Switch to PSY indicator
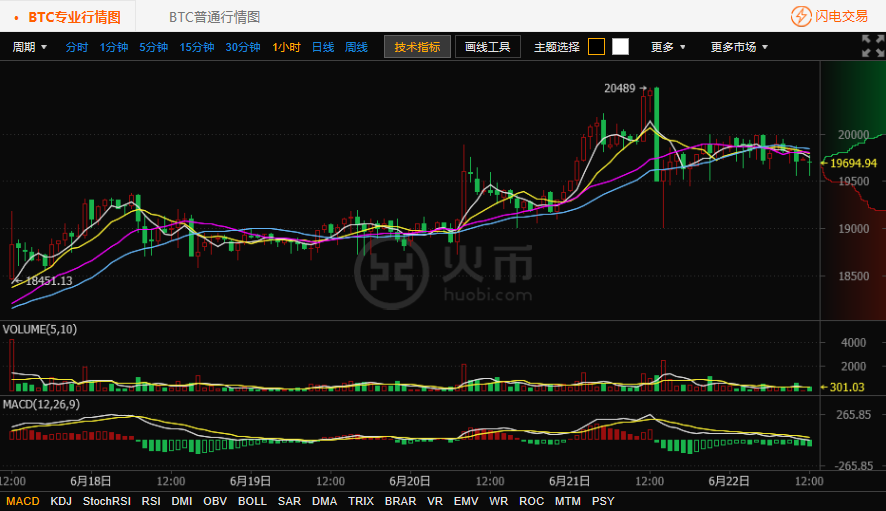 (x=603, y=501)
